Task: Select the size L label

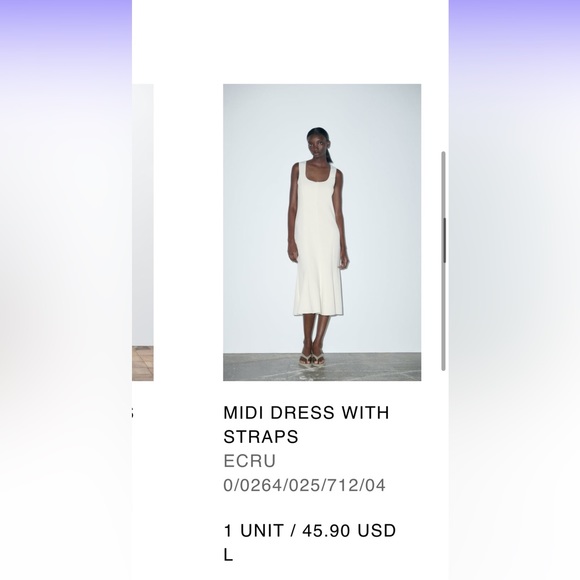Action: point(228,555)
